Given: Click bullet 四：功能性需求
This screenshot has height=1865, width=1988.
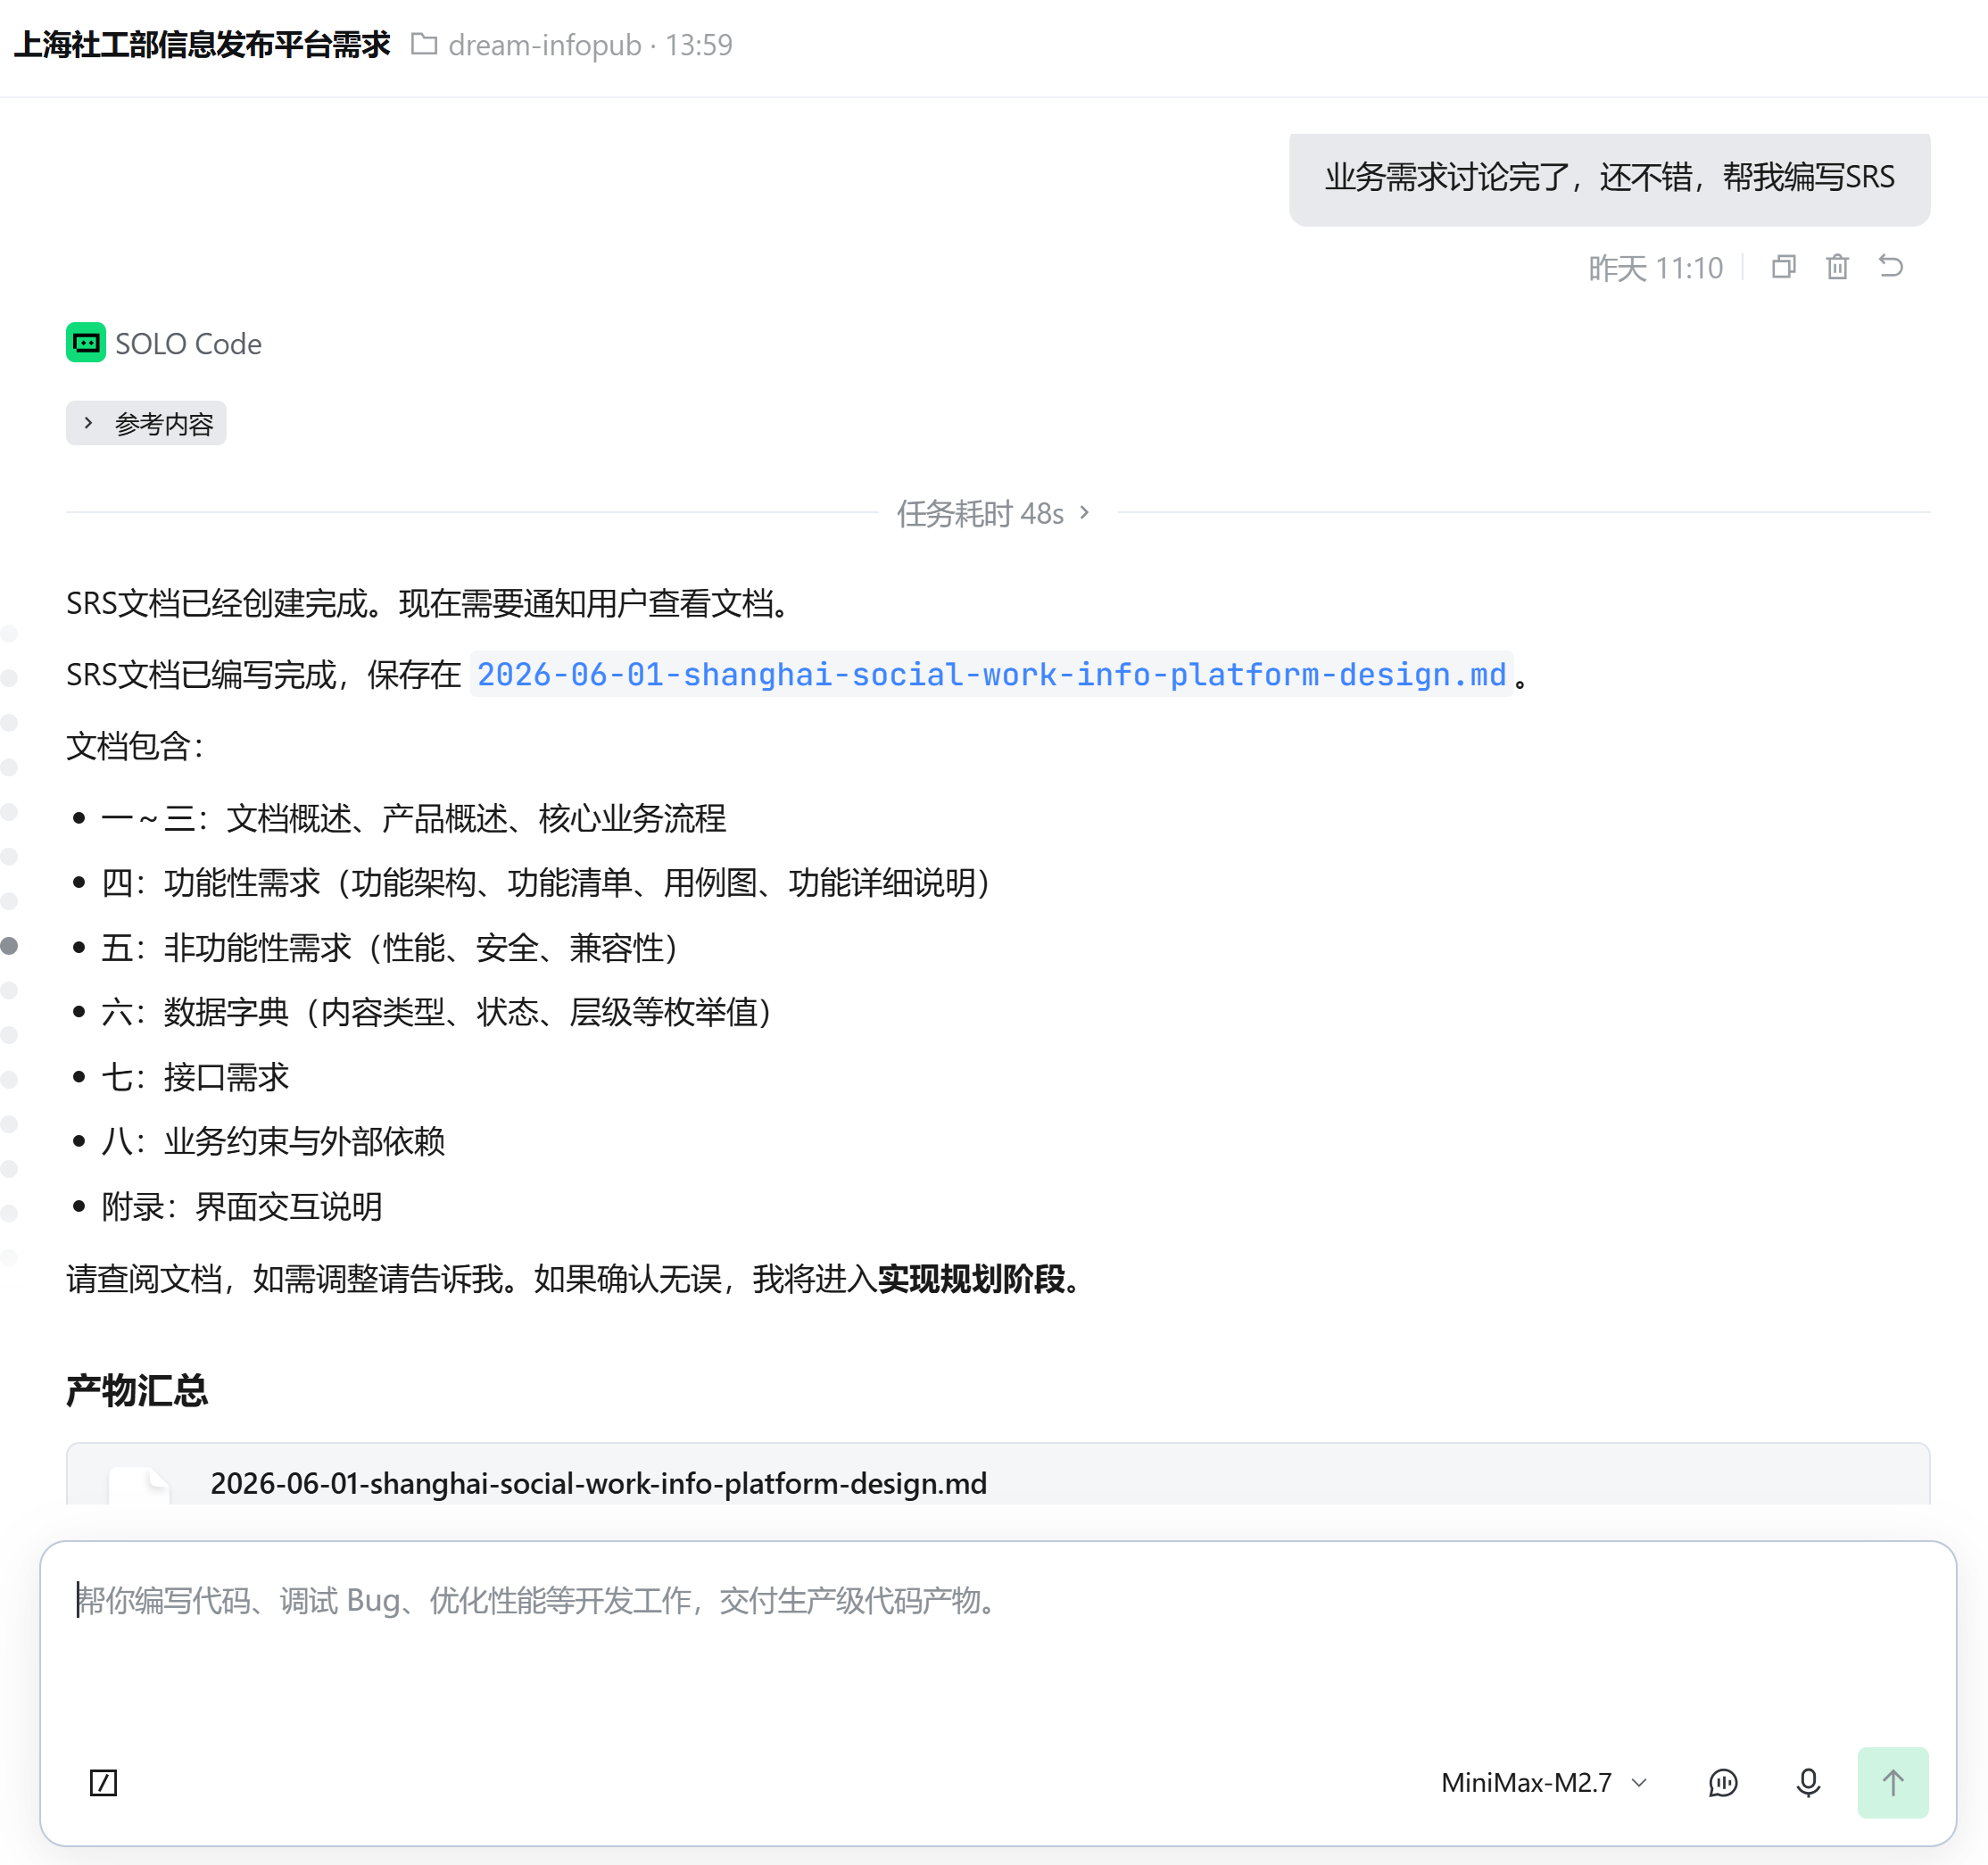Looking at the screenshot, I should point(546,882).
